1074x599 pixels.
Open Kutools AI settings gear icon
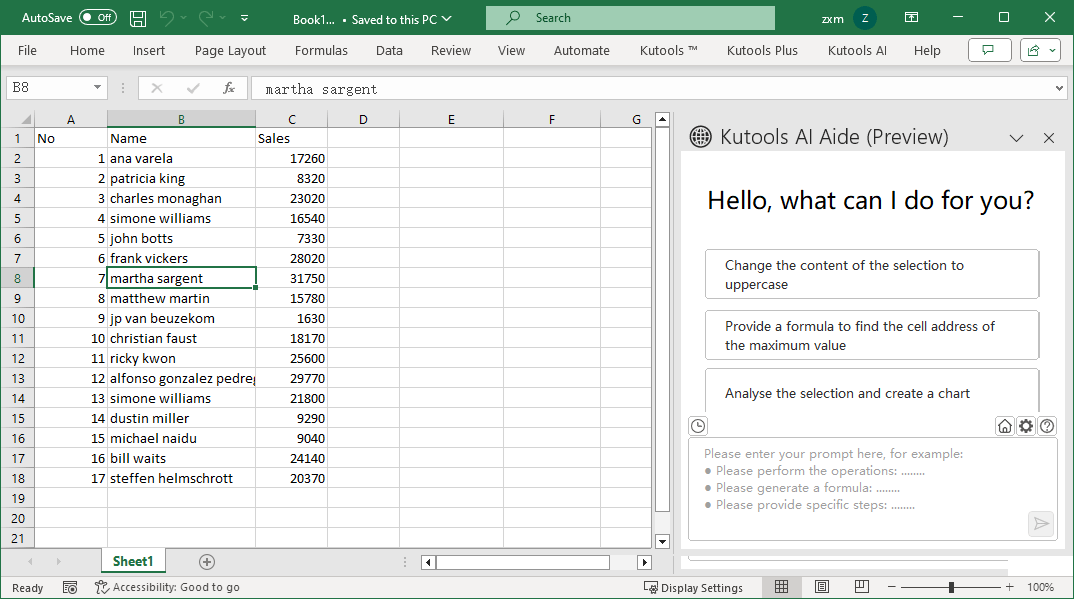pyautogui.click(x=1026, y=426)
